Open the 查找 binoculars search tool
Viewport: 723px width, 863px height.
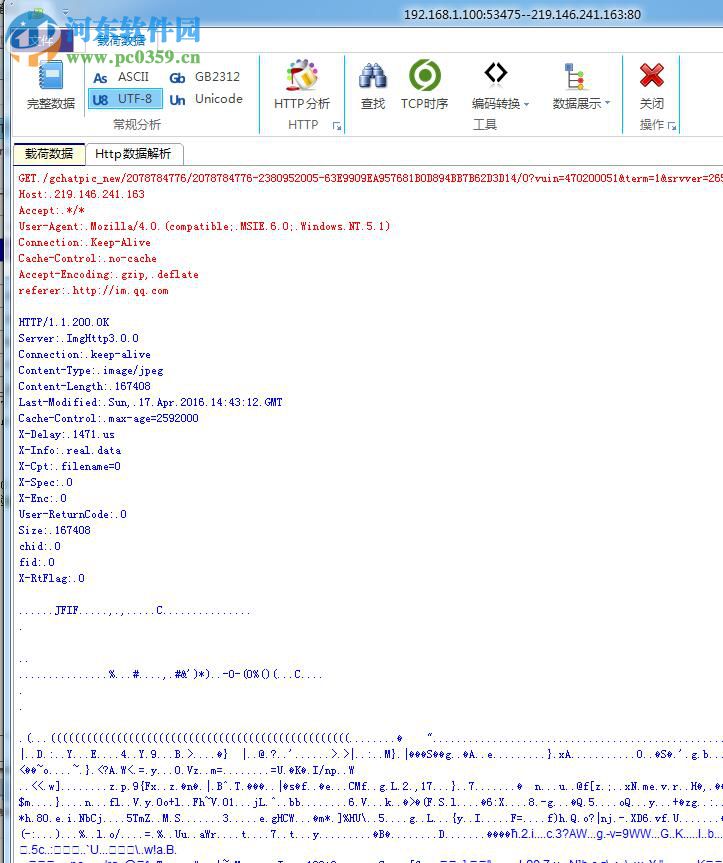pyautogui.click(x=373, y=85)
